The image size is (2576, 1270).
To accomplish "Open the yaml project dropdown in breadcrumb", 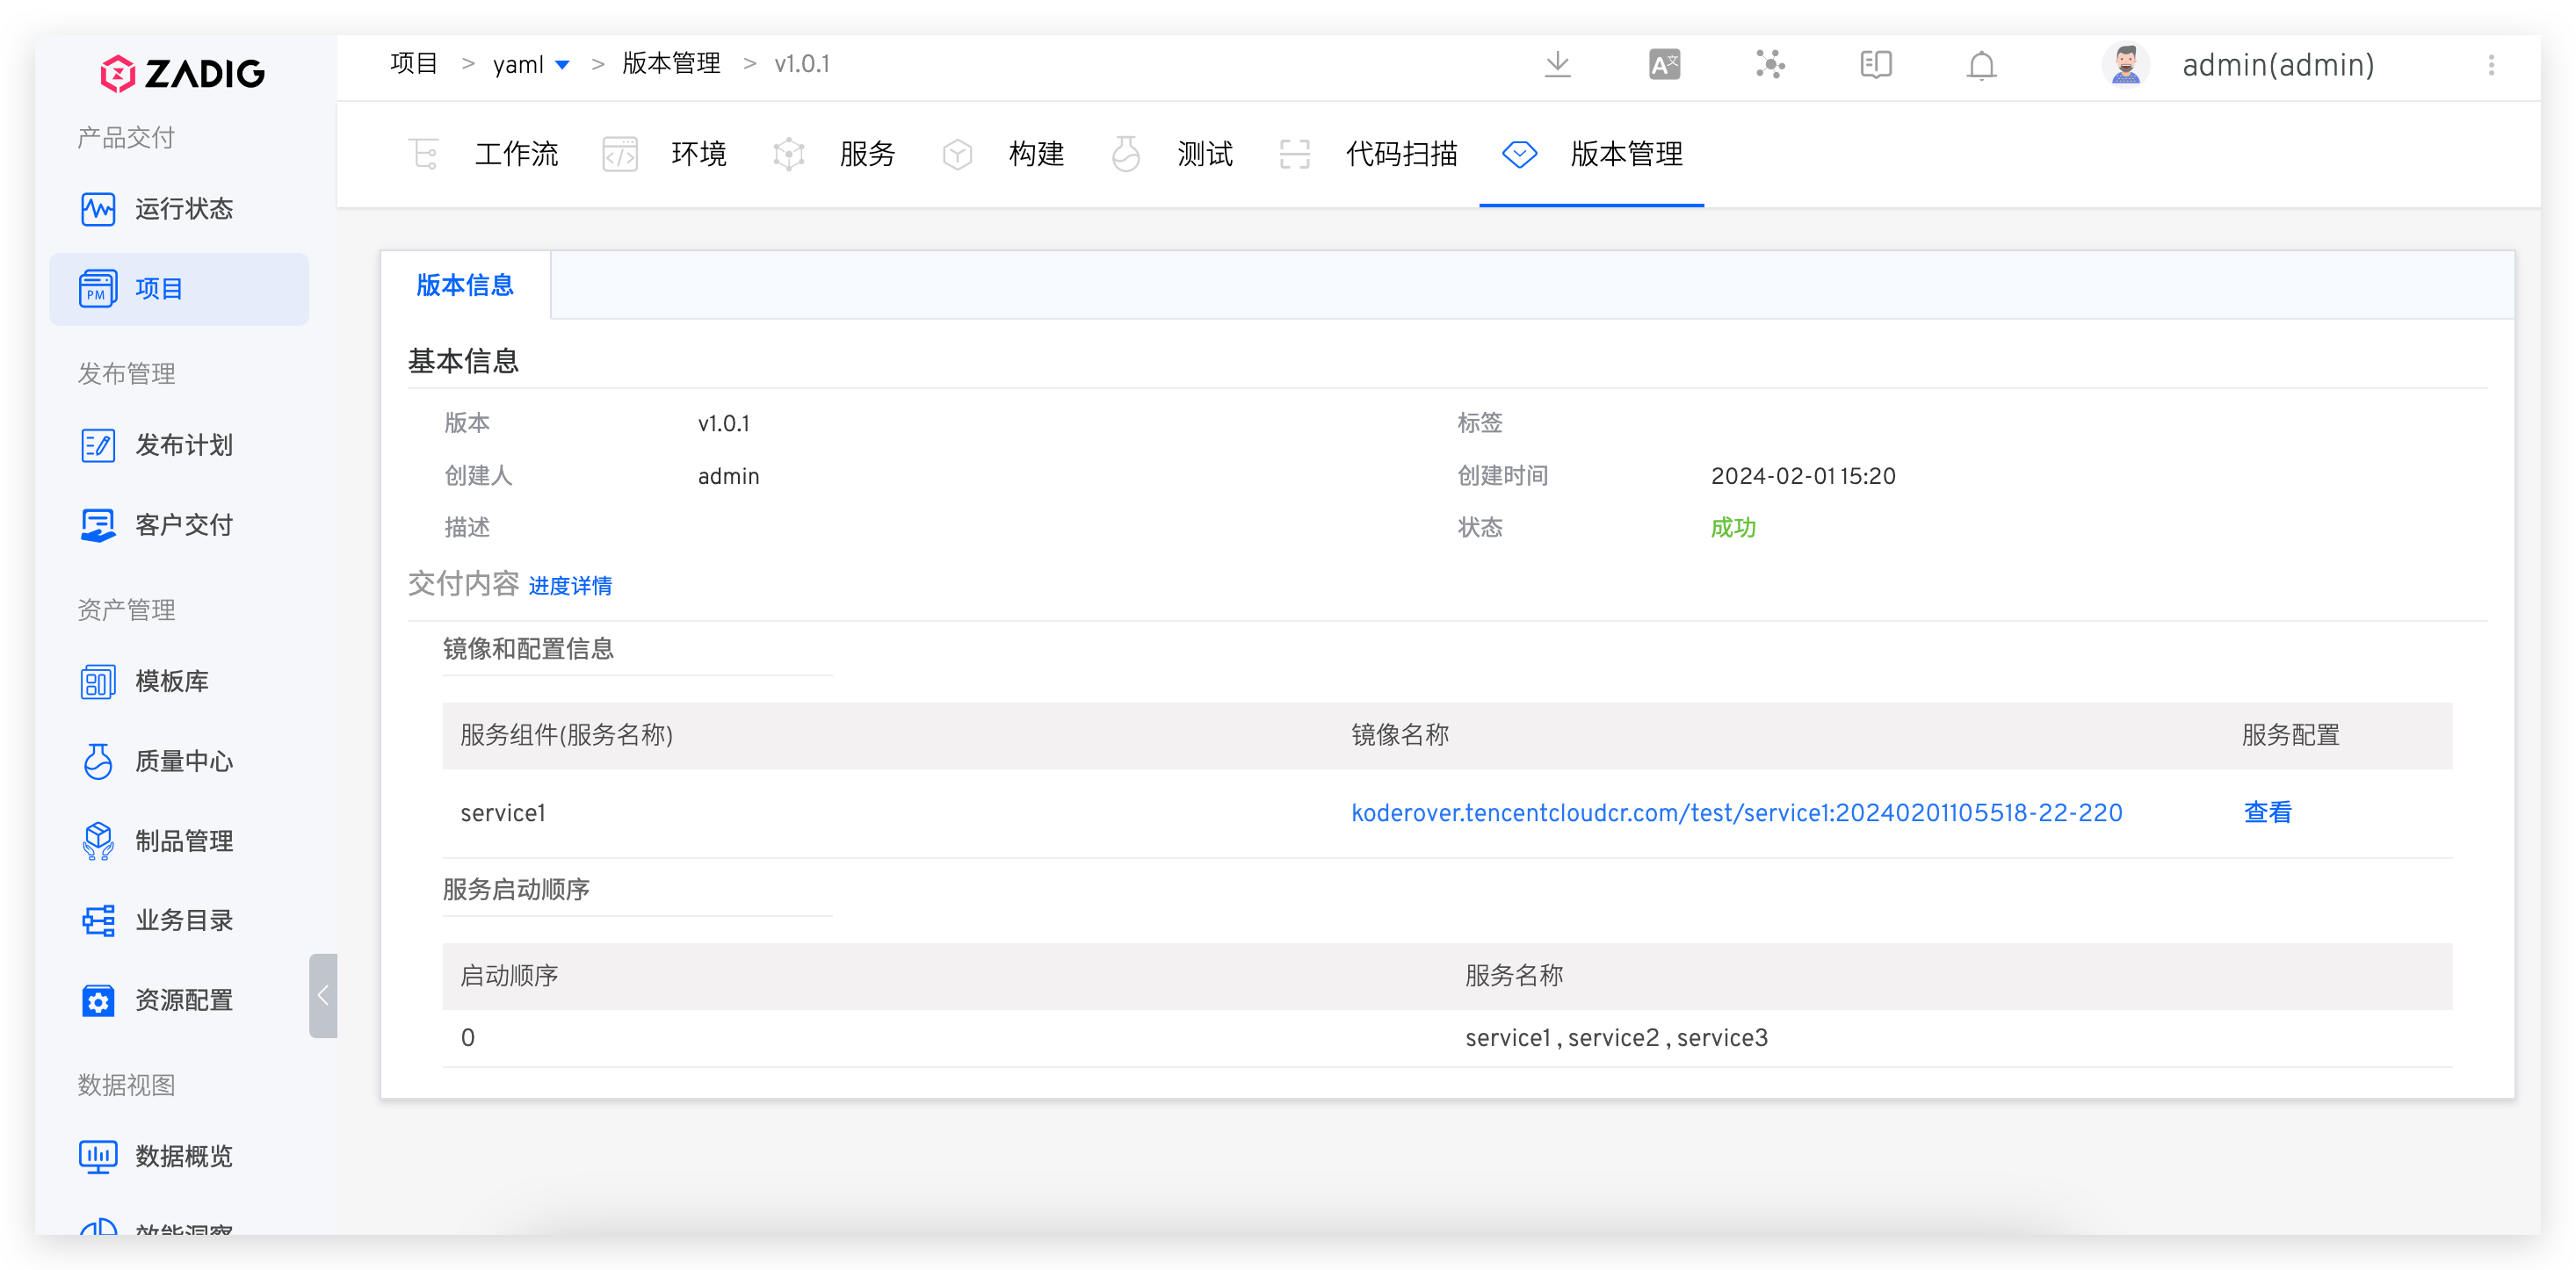I will [531, 63].
